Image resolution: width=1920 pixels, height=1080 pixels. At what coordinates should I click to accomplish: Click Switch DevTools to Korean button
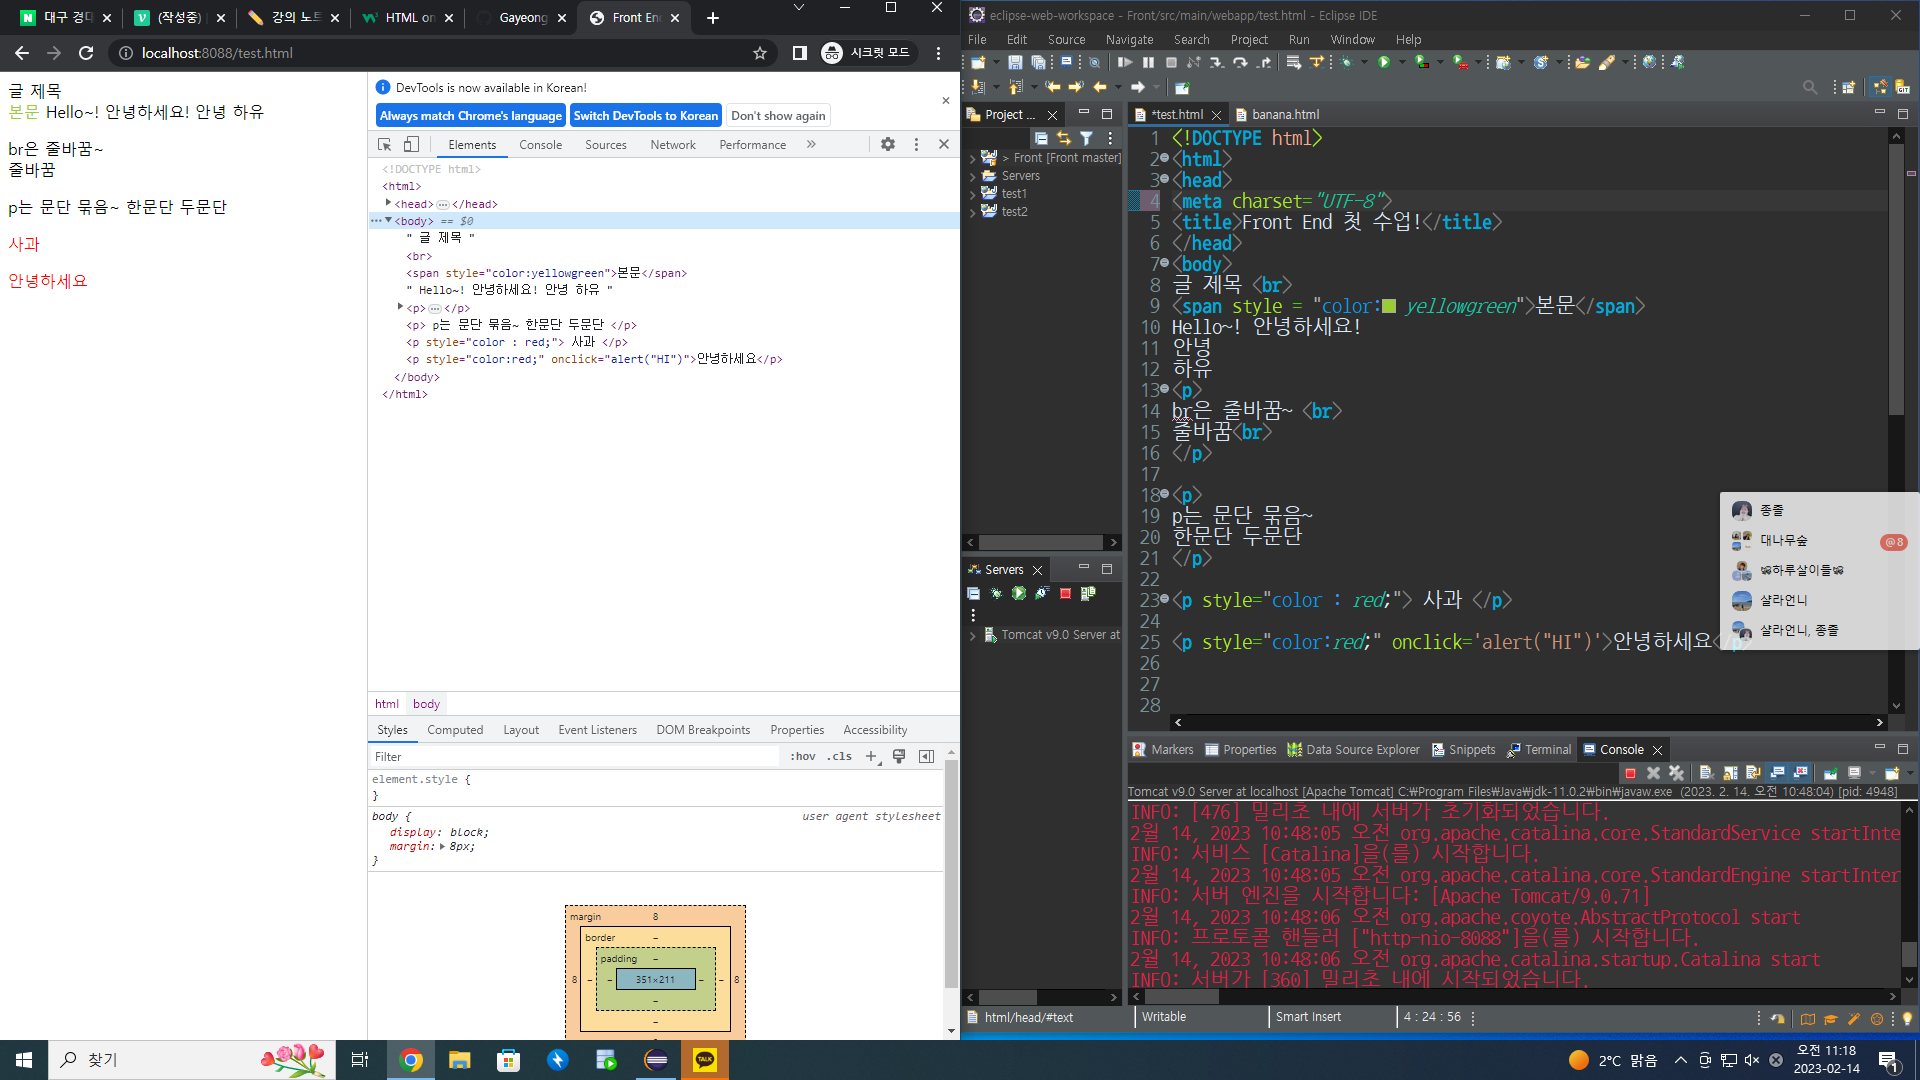pos(645,116)
